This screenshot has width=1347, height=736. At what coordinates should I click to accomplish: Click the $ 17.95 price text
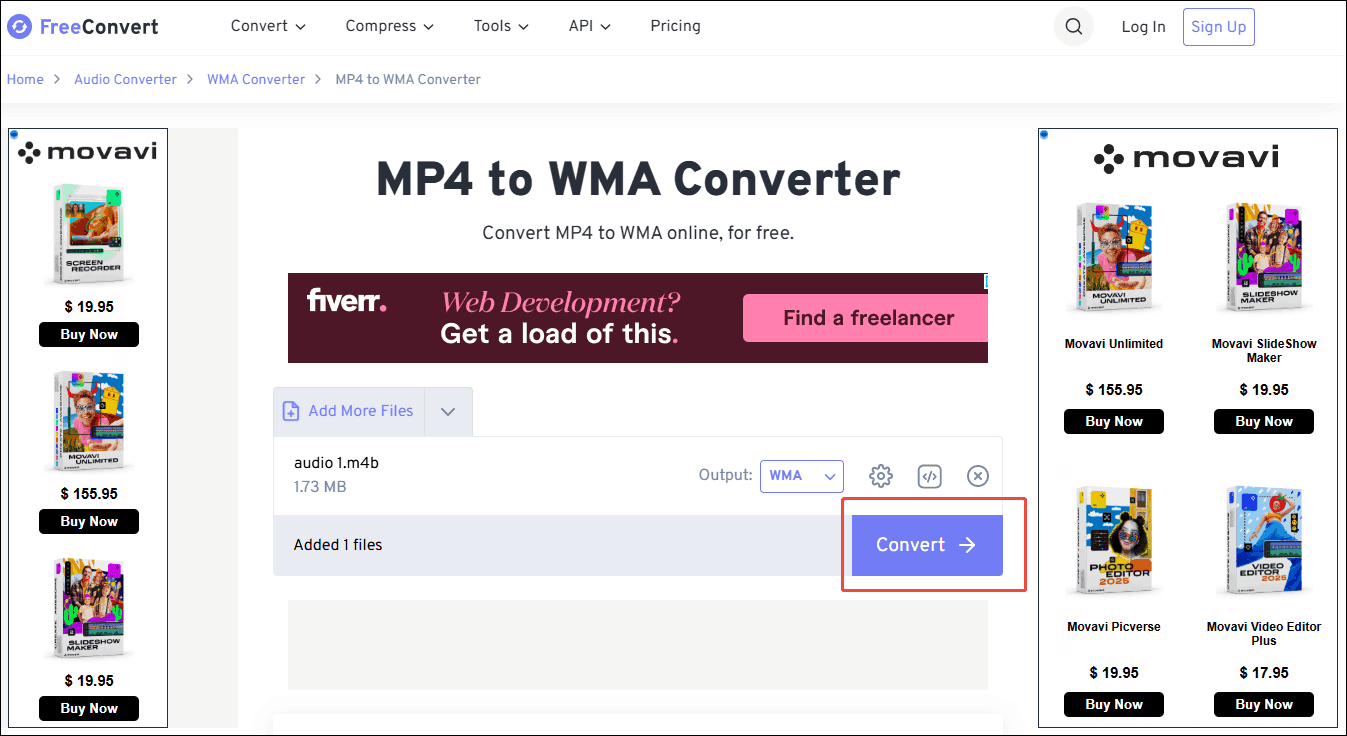(1264, 673)
